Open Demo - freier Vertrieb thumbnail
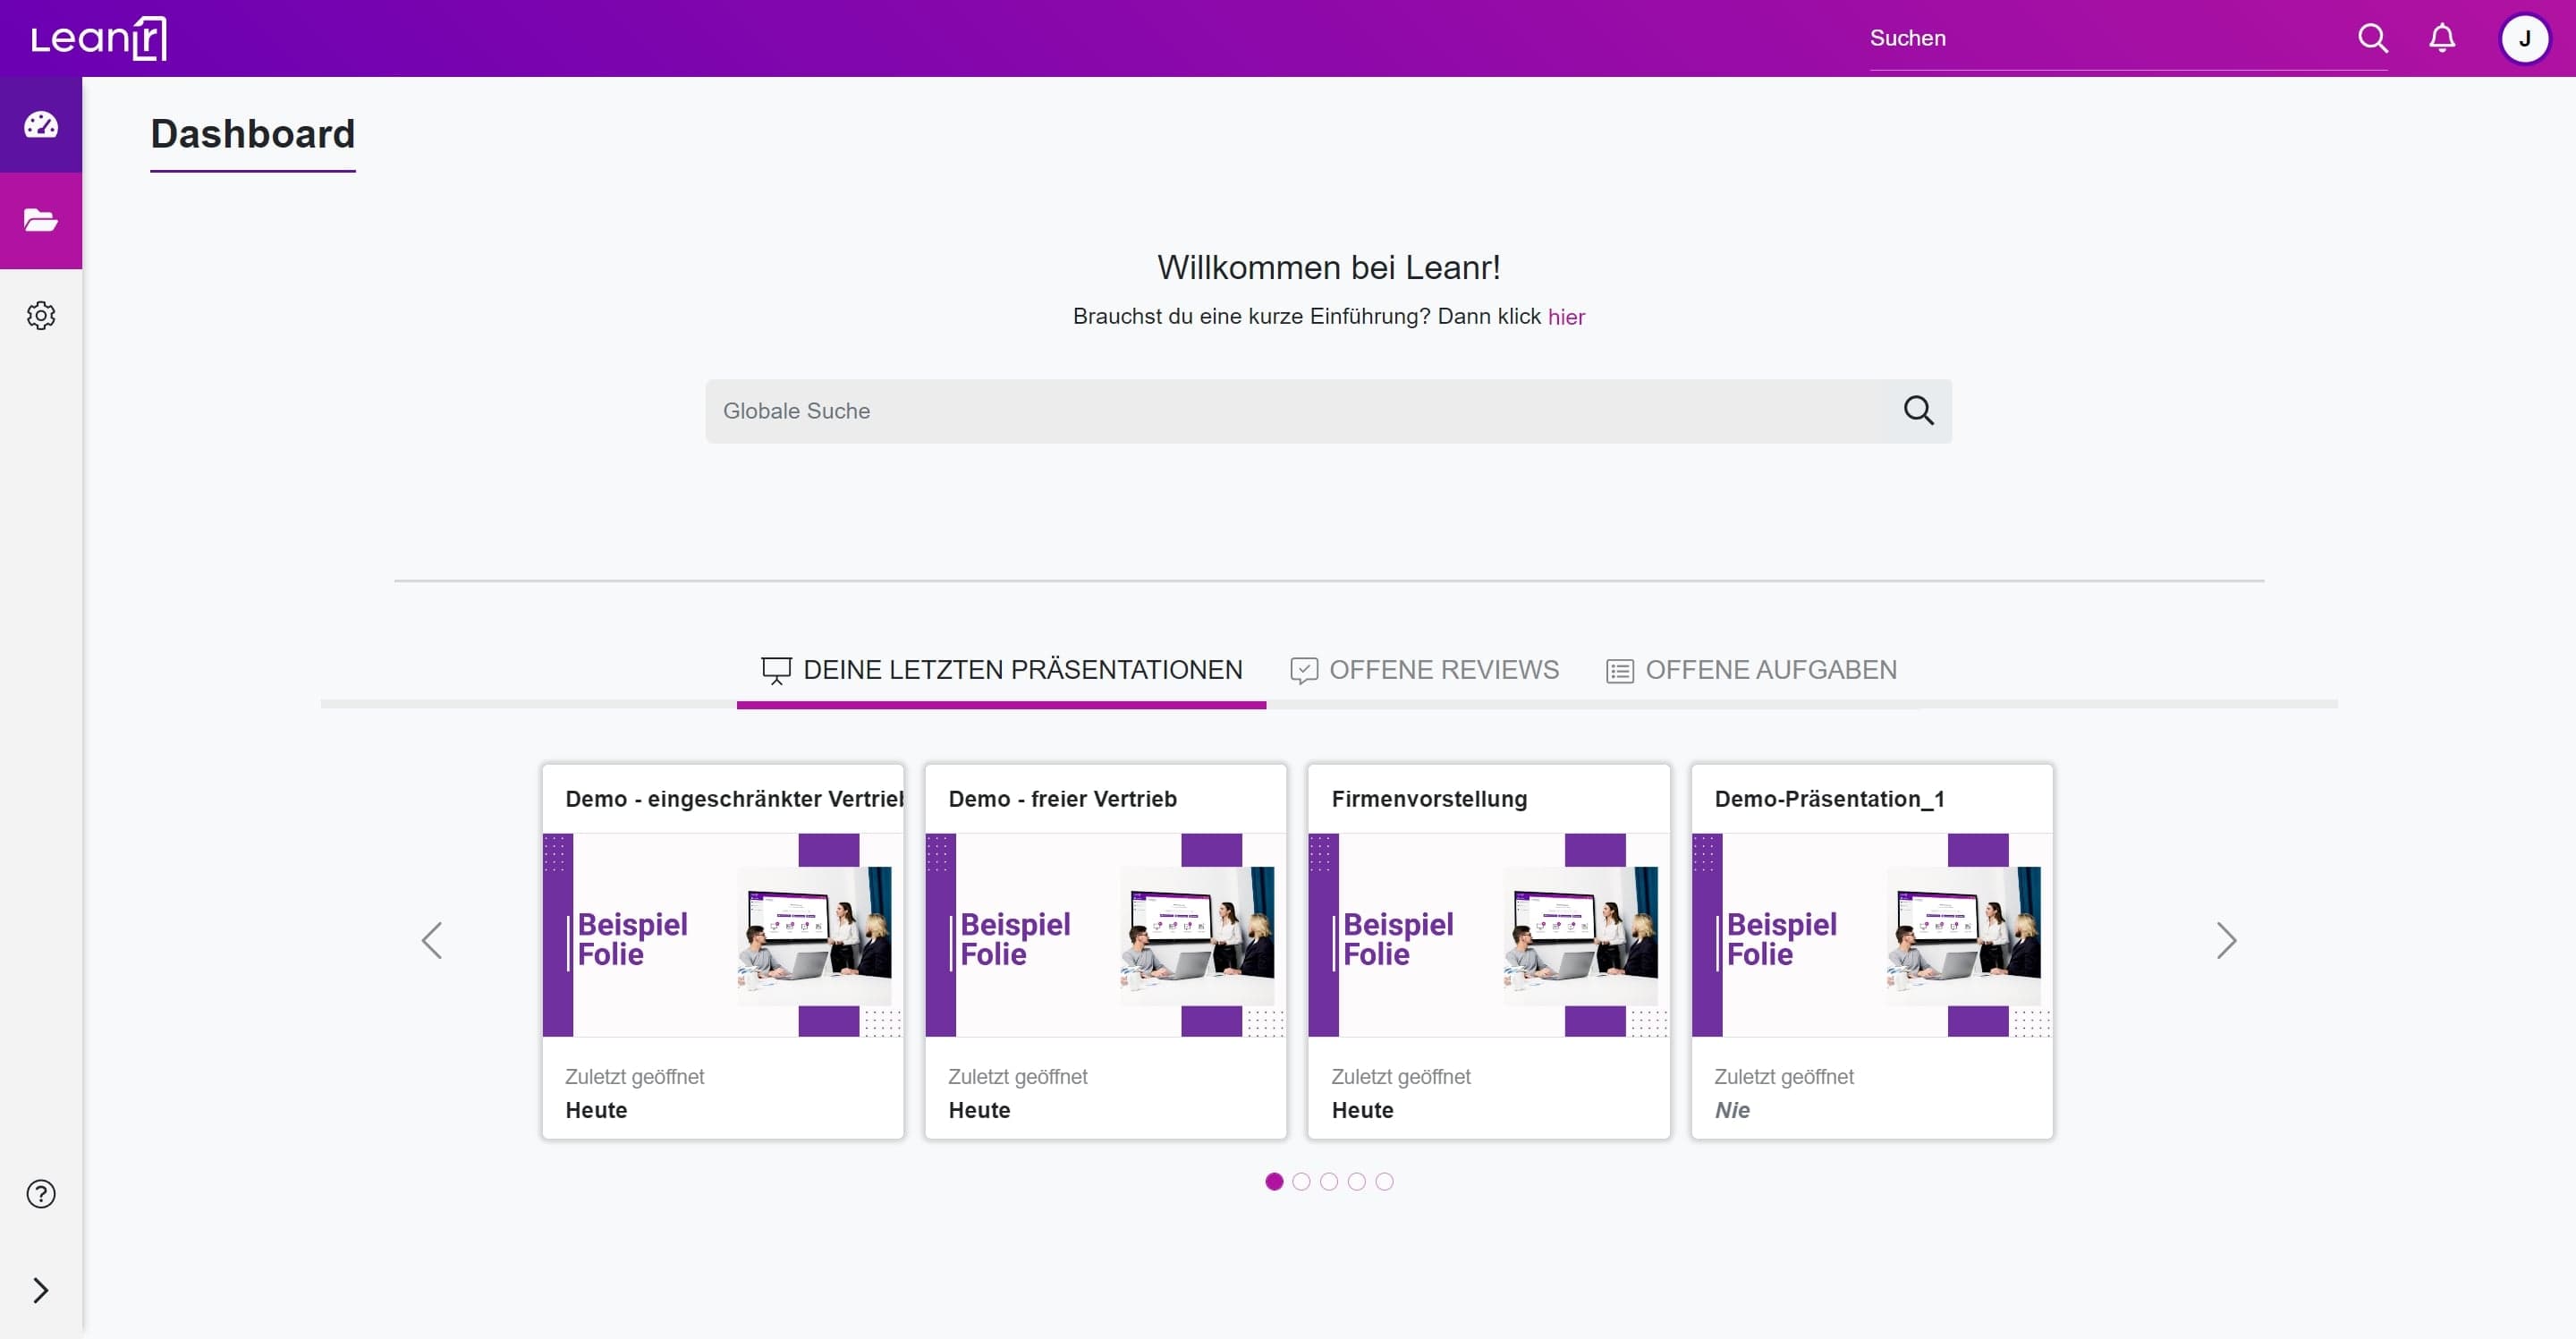 (1106, 935)
